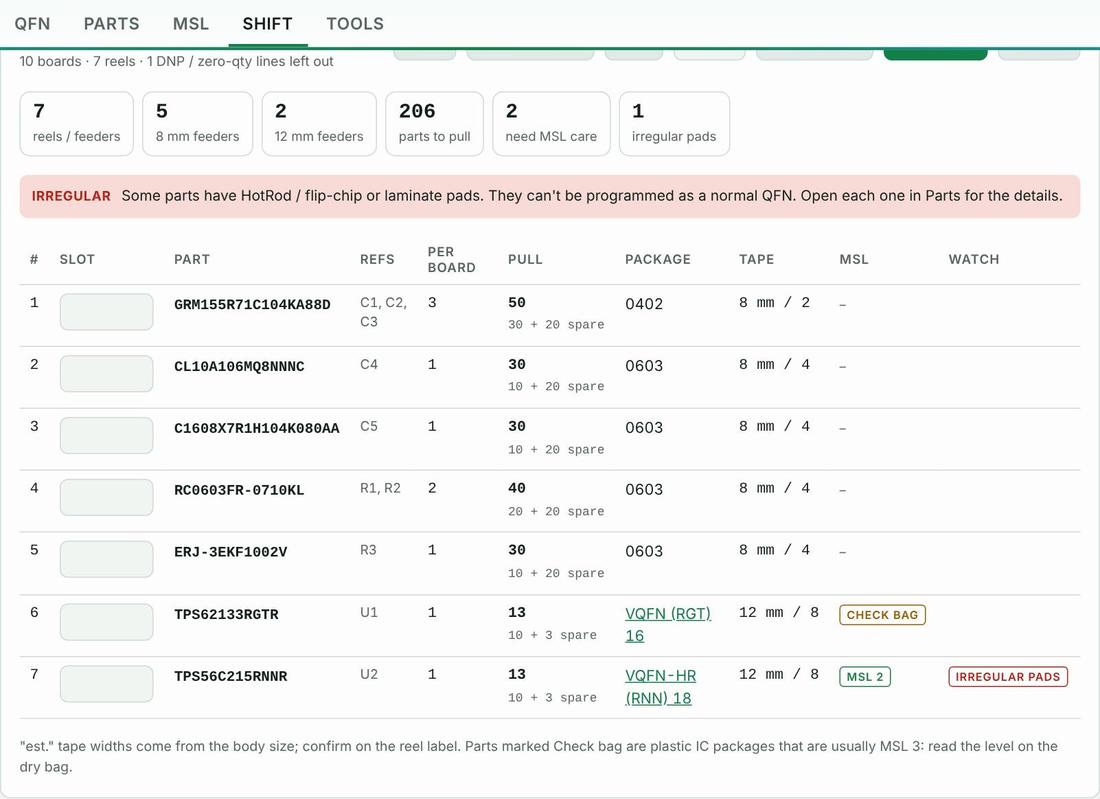This screenshot has height=799, width=1100.
Task: Click refs cell C1, C2, C3
Action: point(384,311)
